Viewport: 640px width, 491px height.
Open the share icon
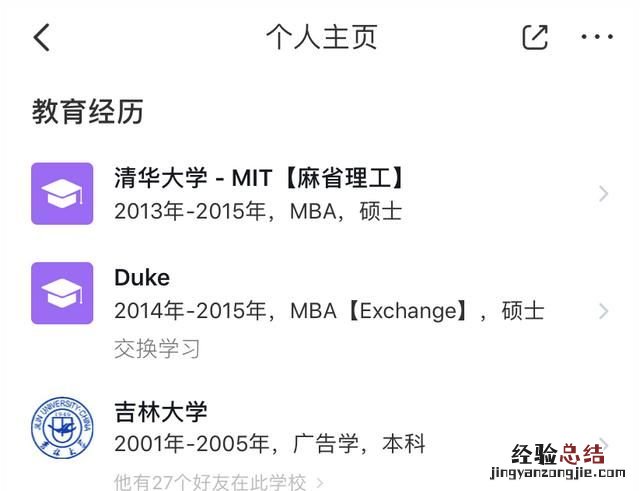(x=535, y=38)
